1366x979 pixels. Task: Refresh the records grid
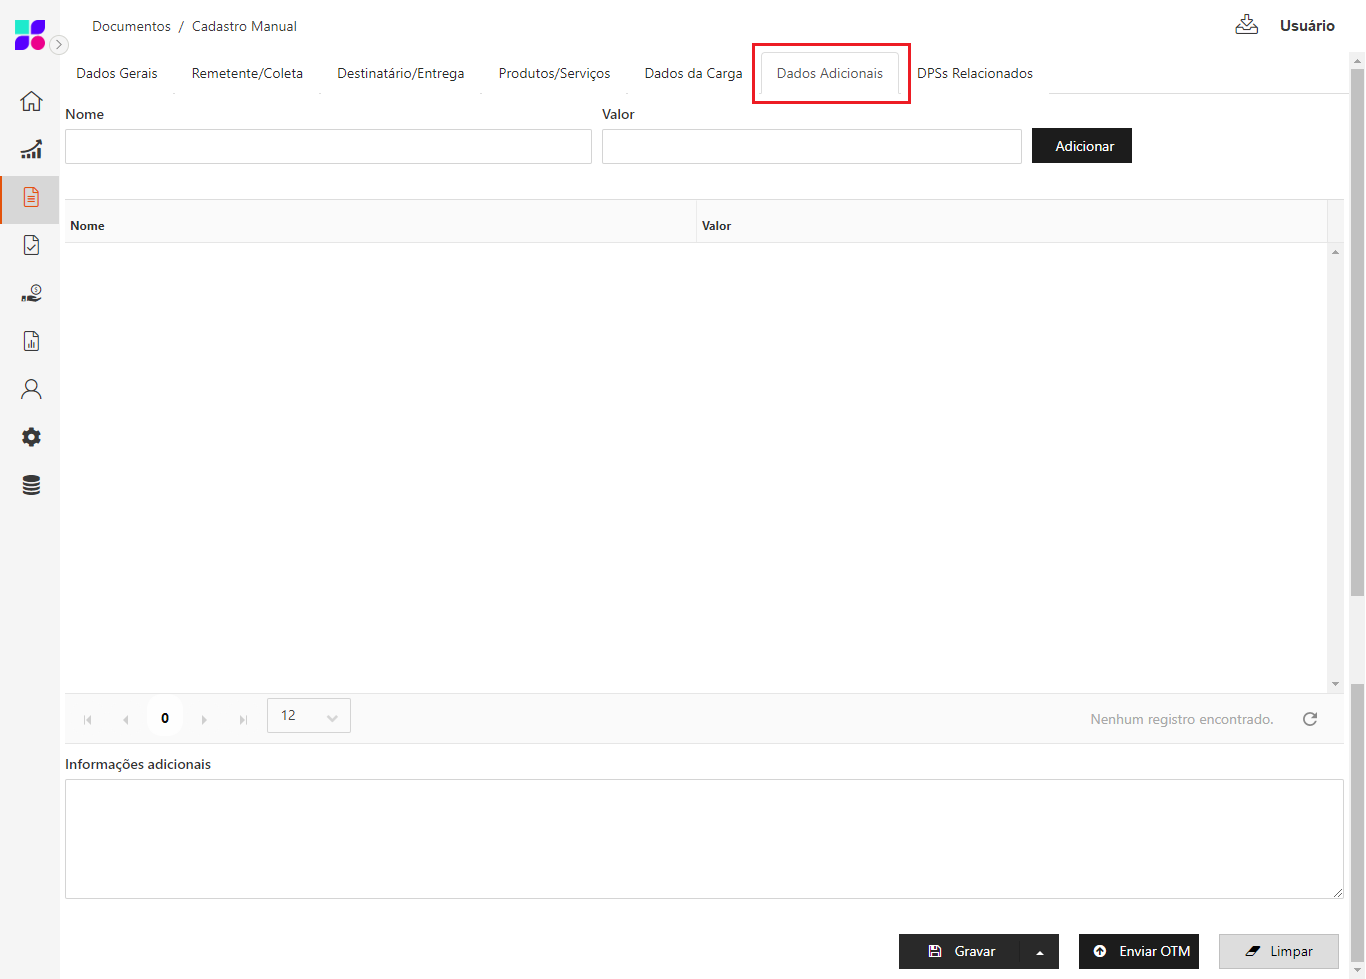tap(1310, 719)
